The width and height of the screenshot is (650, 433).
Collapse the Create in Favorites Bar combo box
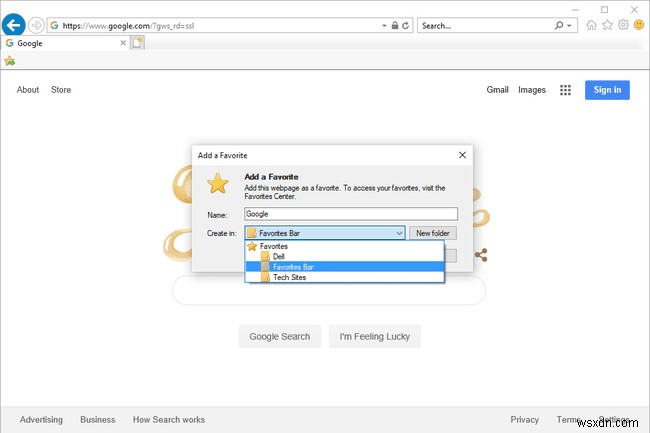[x=325, y=233]
